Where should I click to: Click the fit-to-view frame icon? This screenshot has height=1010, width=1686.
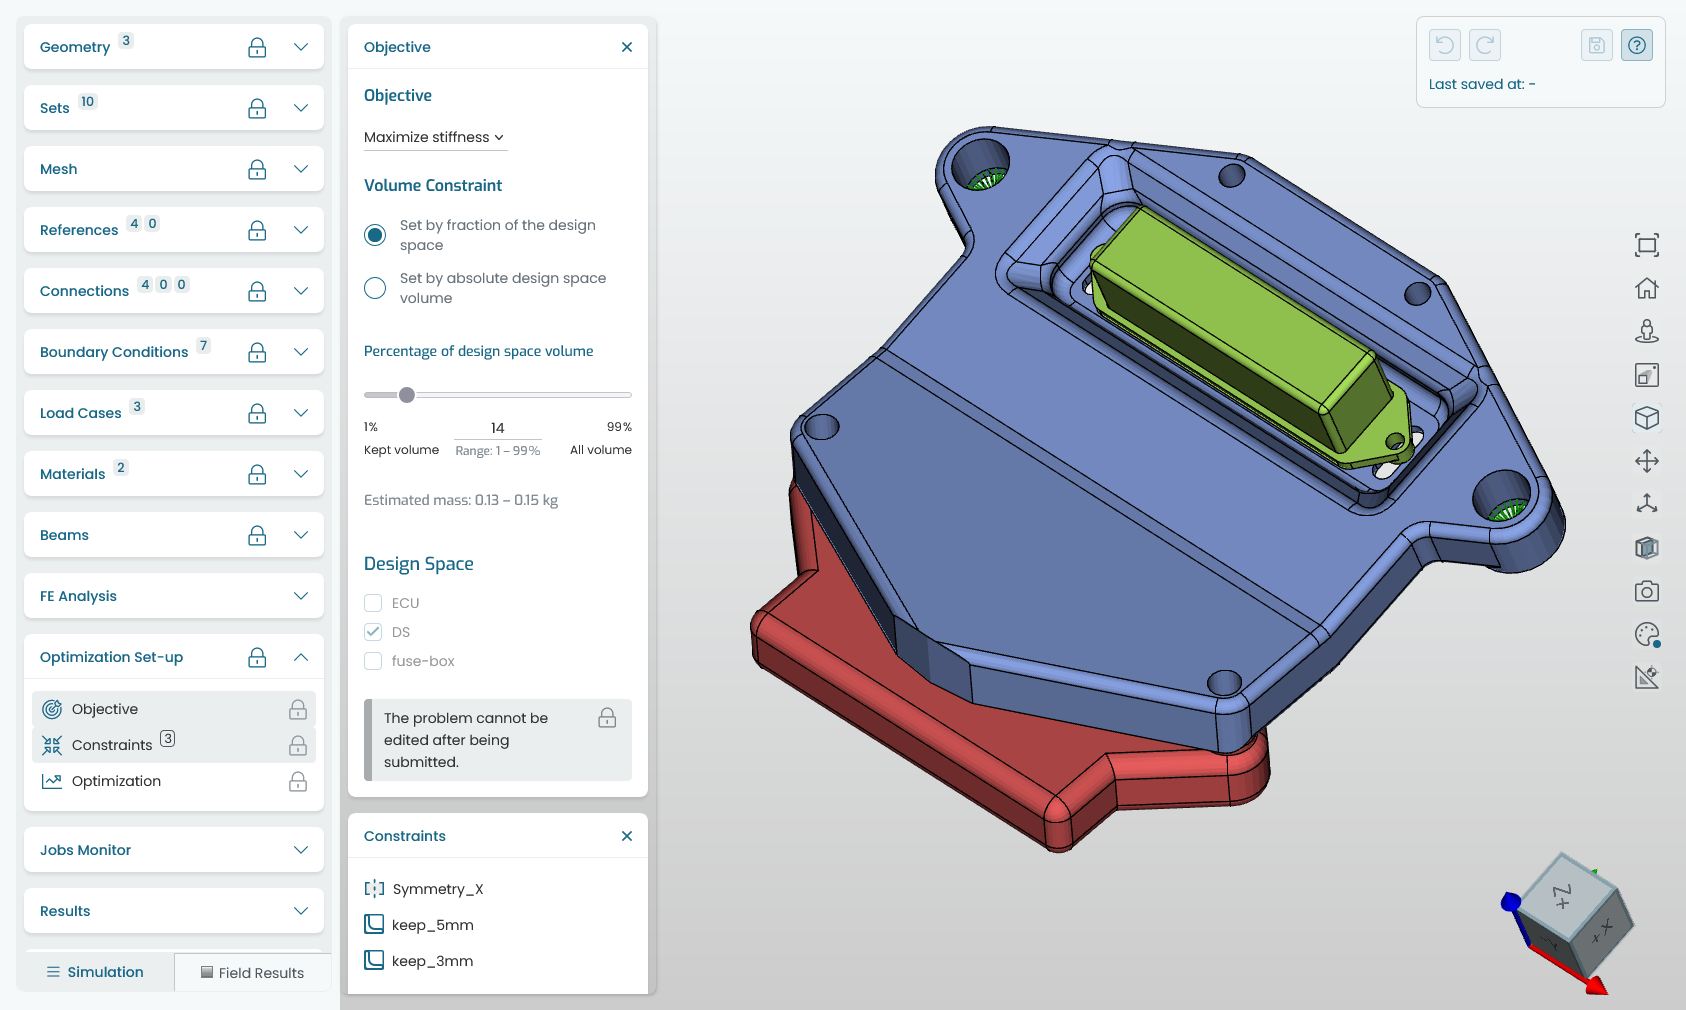pos(1647,245)
